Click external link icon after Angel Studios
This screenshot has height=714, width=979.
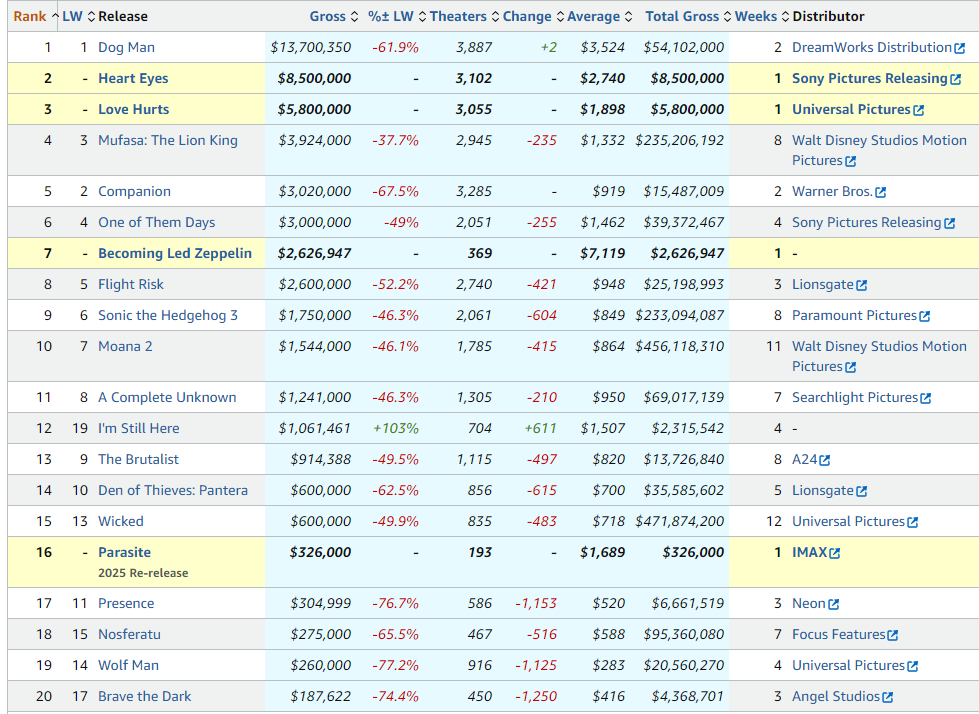click(887, 697)
